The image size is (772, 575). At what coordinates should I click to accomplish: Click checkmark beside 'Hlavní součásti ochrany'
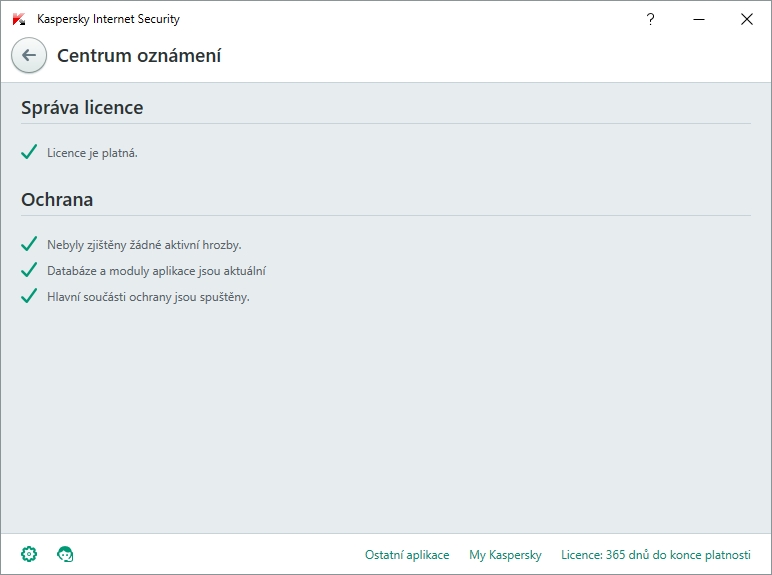(29, 296)
